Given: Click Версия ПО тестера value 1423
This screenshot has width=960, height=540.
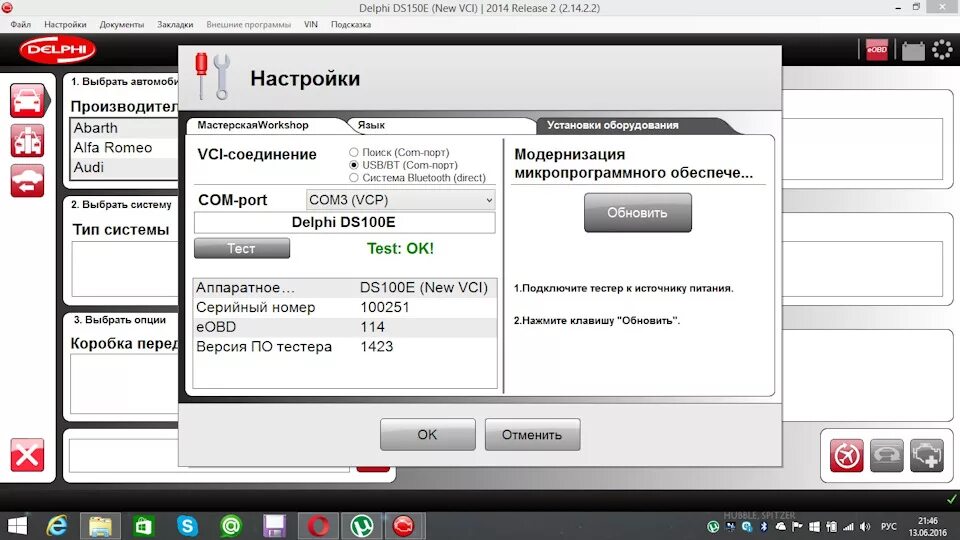Looking at the screenshot, I should (x=377, y=347).
